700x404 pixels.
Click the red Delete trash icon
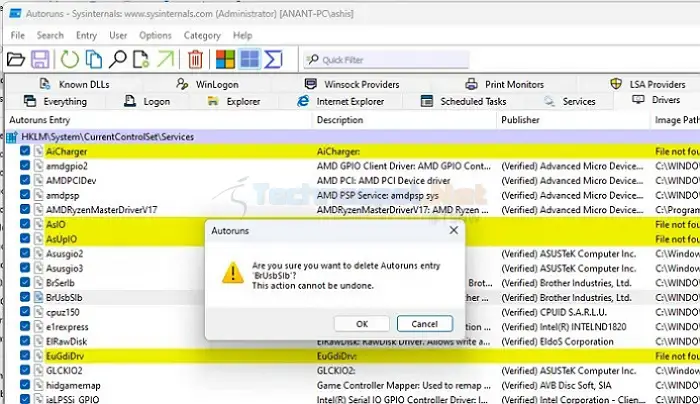coord(195,59)
